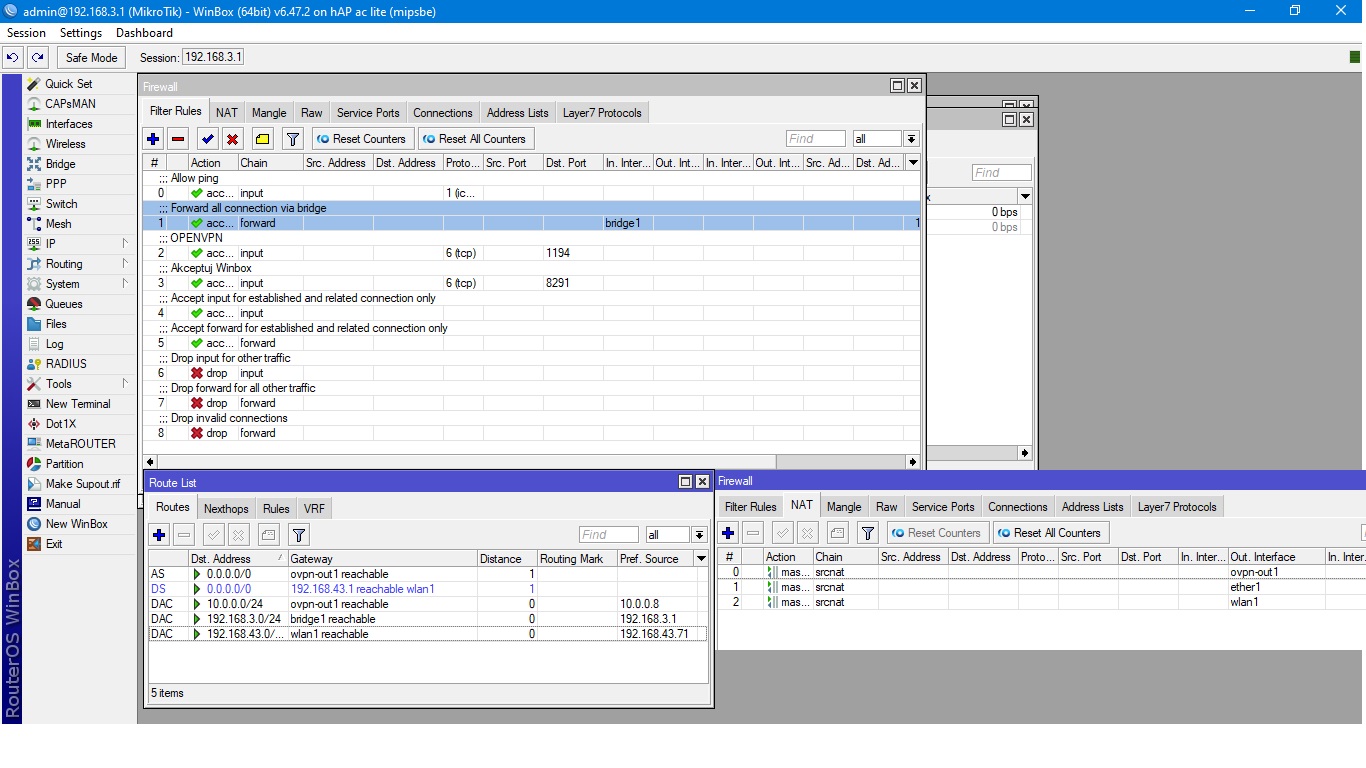The width and height of the screenshot is (1366, 768).
Task: Expand the IP submenu in sidebar
Action: coord(50,244)
